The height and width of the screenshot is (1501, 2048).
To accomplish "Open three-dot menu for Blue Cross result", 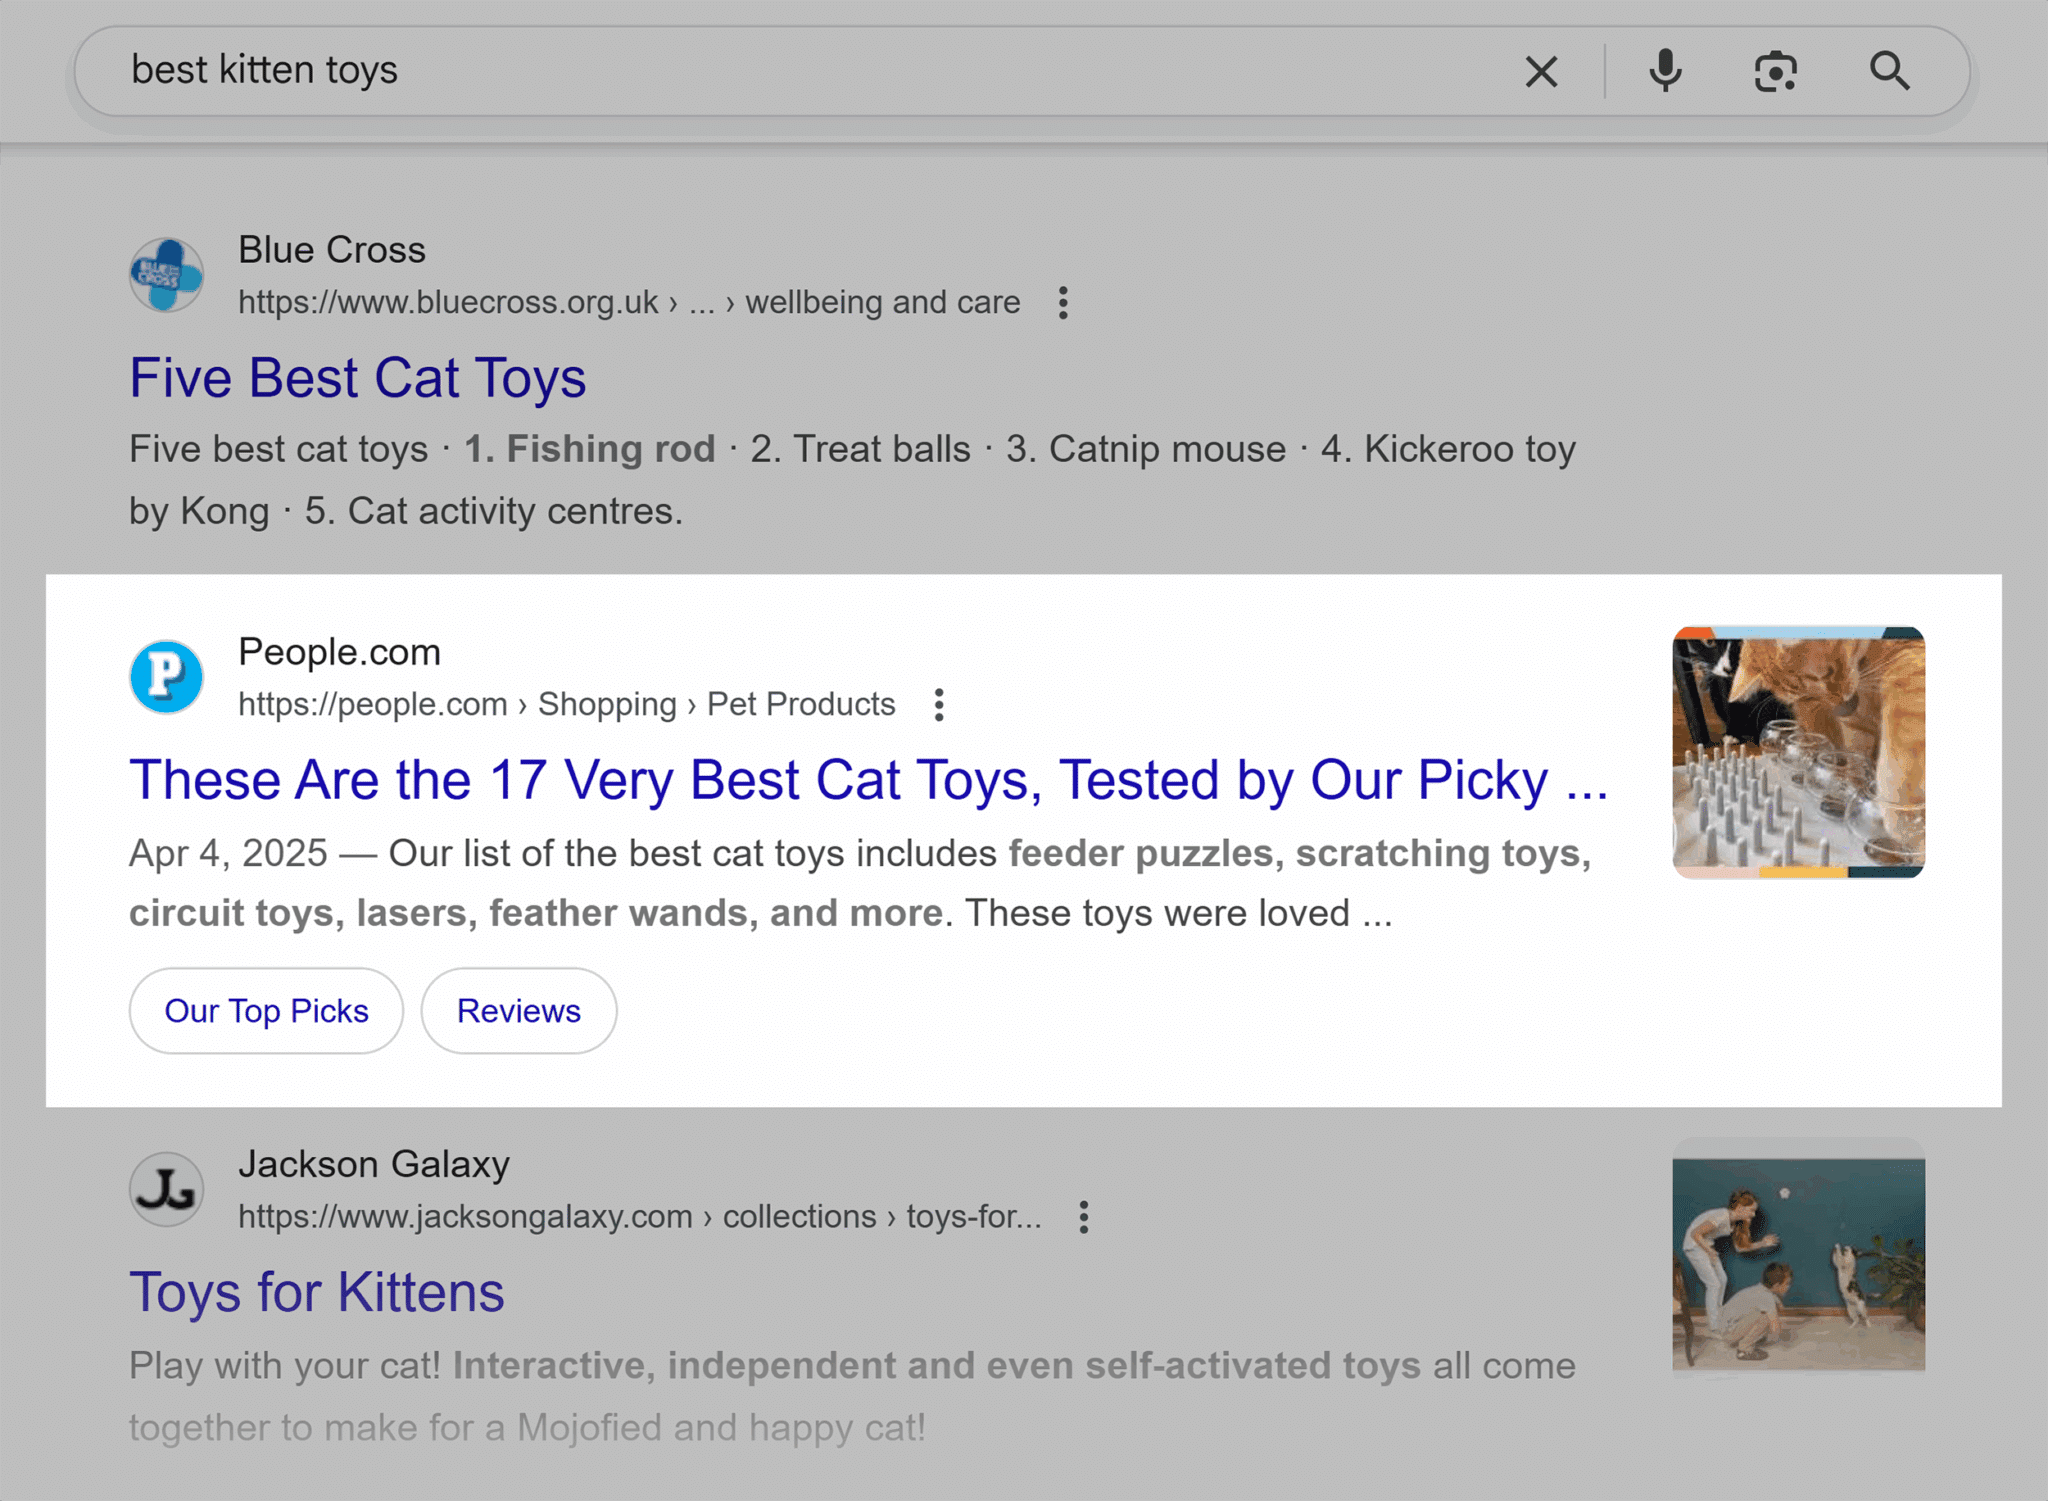I will 1063,303.
